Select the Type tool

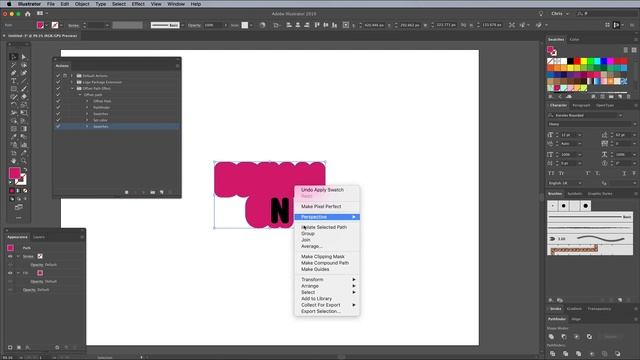[13, 81]
